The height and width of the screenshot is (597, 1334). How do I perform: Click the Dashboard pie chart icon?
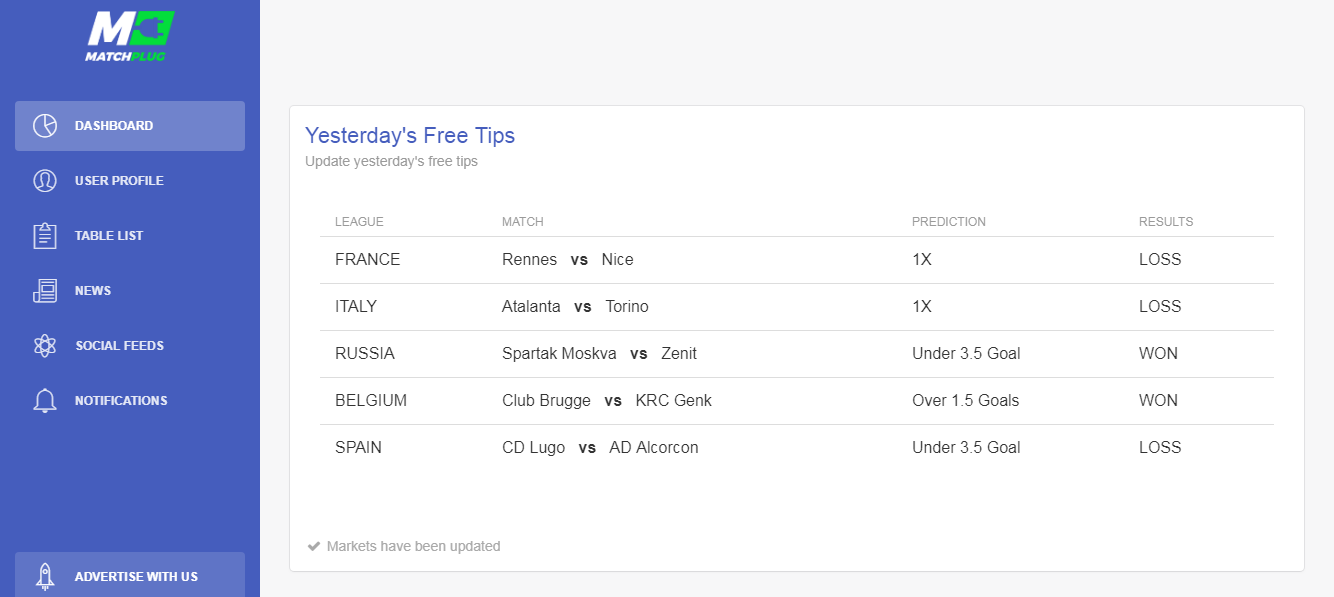pos(45,126)
